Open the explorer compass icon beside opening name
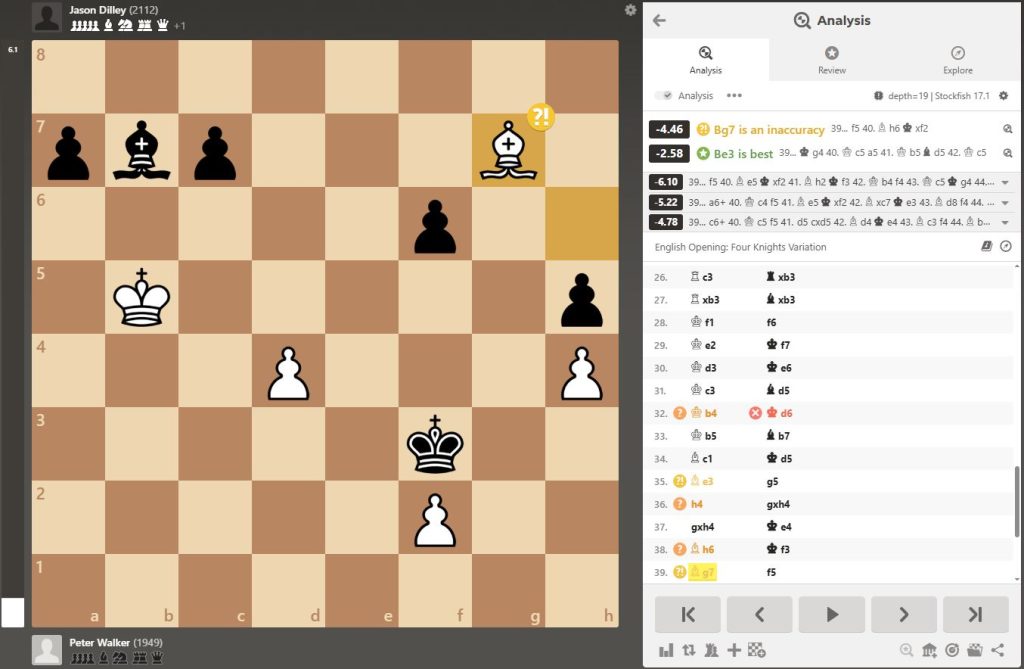 point(1005,246)
